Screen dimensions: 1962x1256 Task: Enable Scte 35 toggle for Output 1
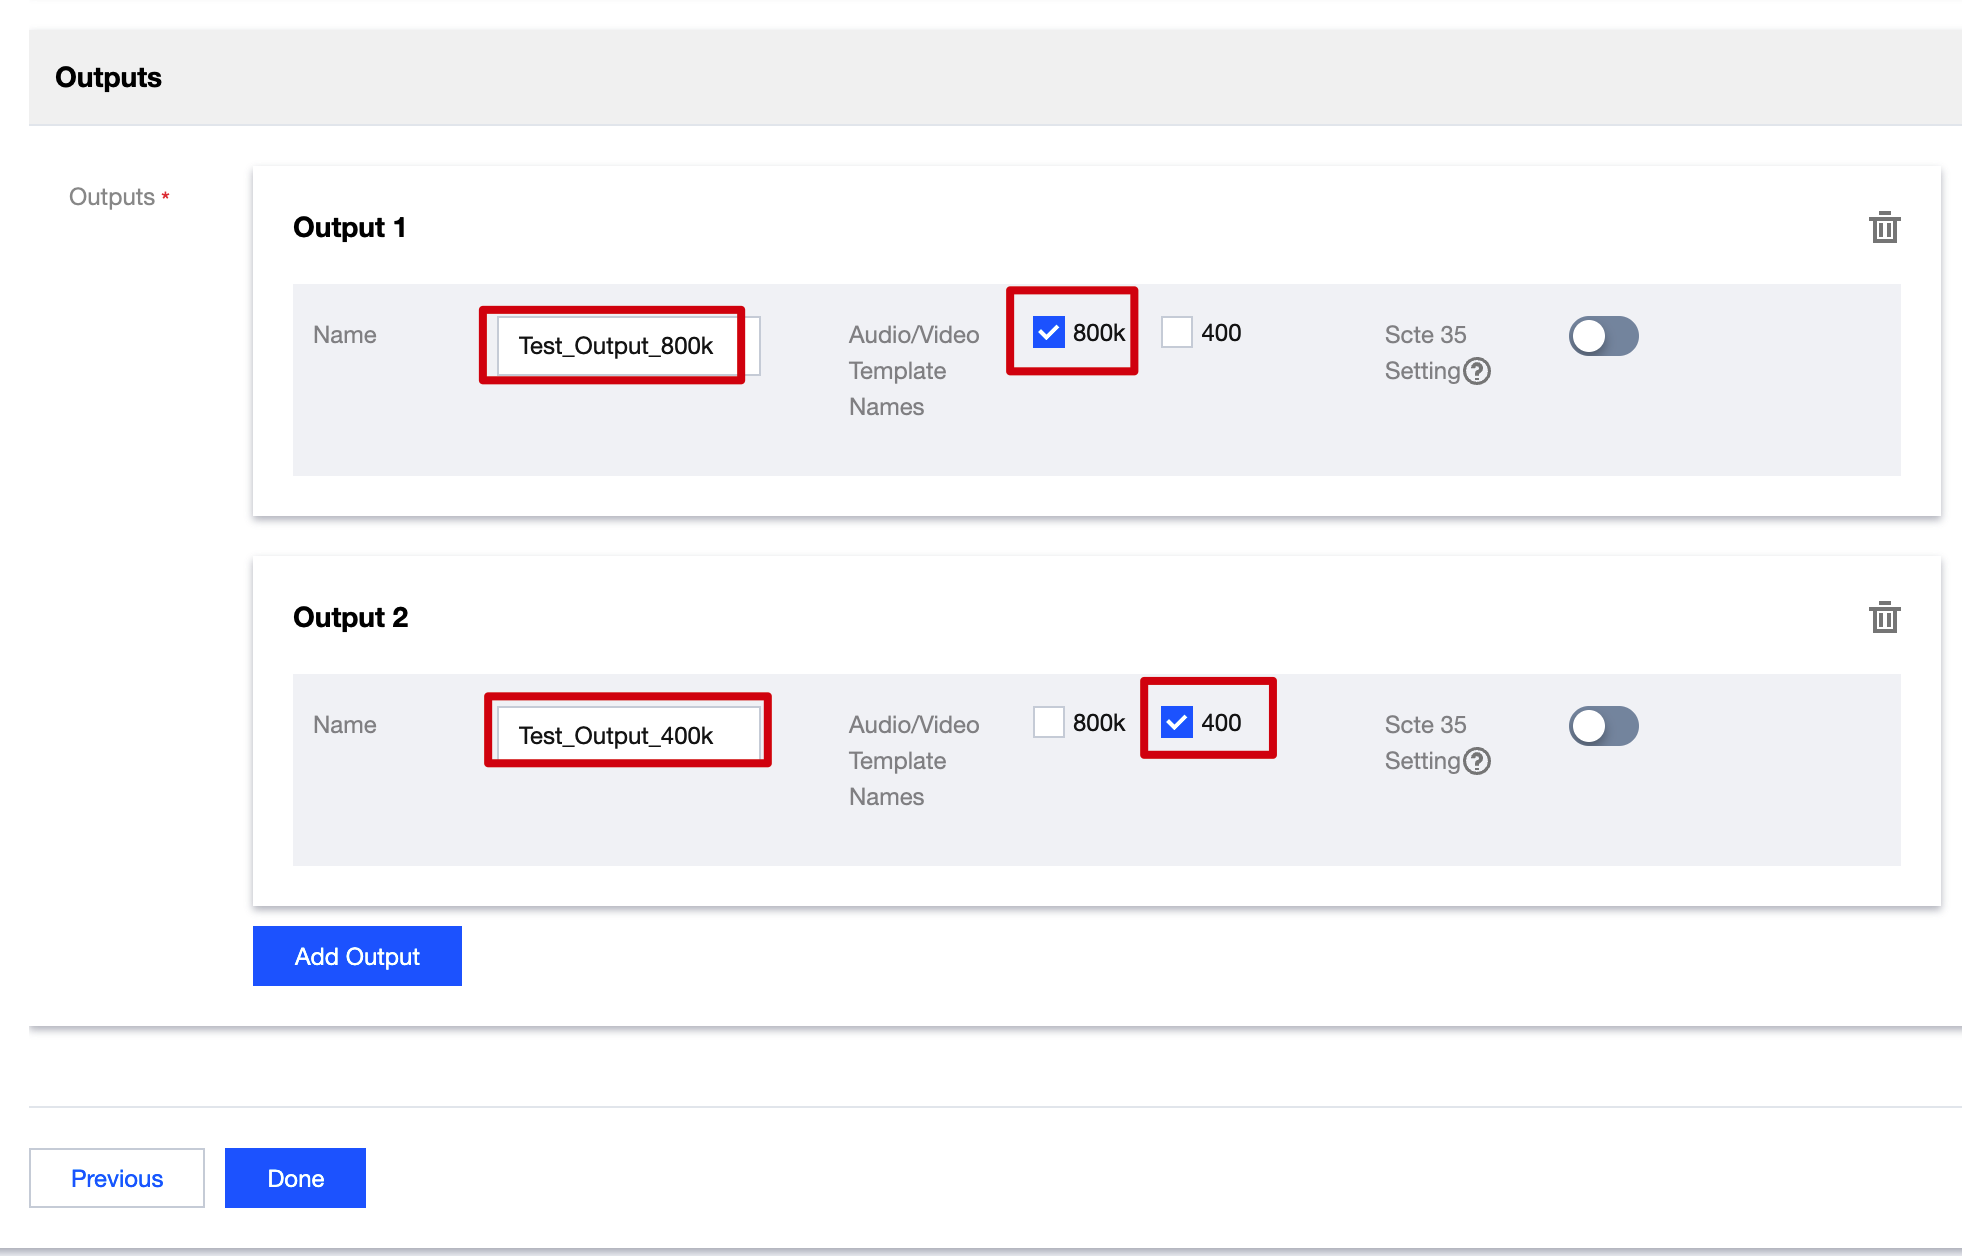point(1603,336)
